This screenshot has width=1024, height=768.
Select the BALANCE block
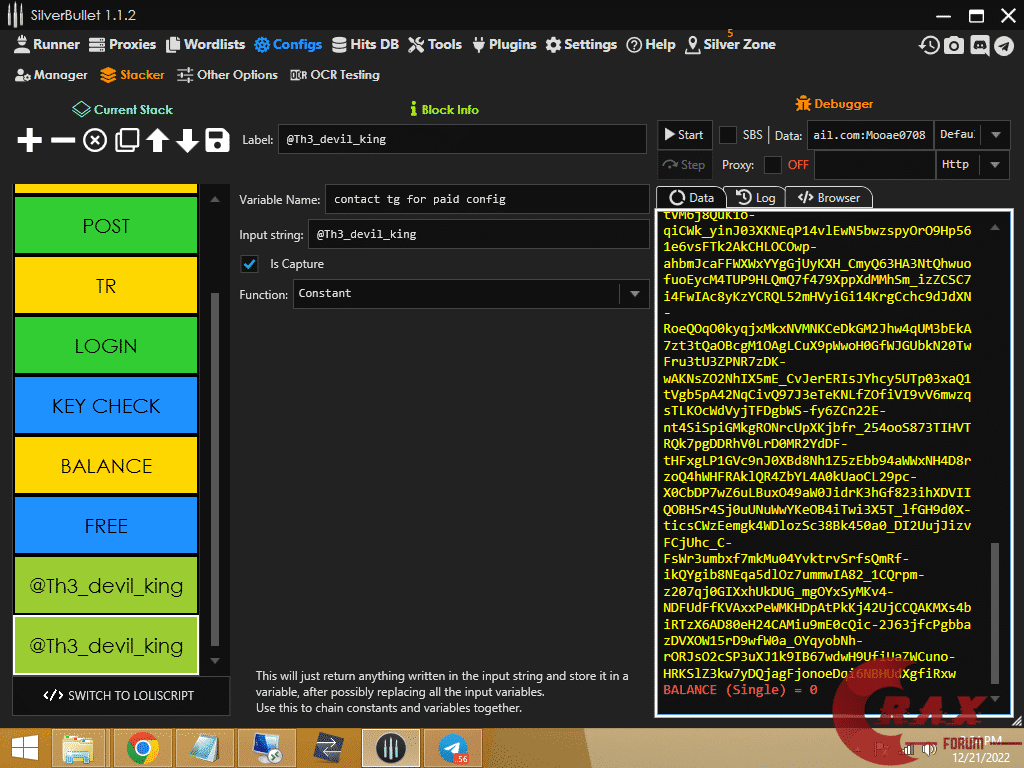(106, 466)
